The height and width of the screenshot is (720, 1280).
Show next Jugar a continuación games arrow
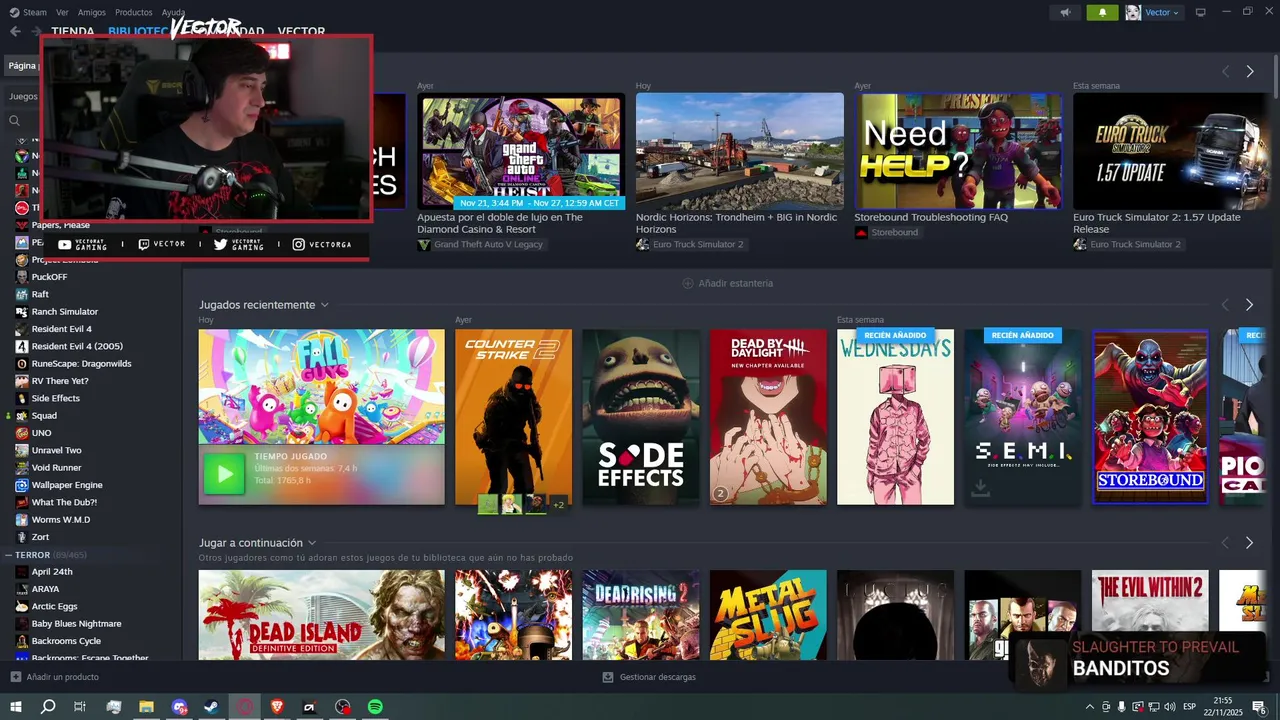(1249, 543)
